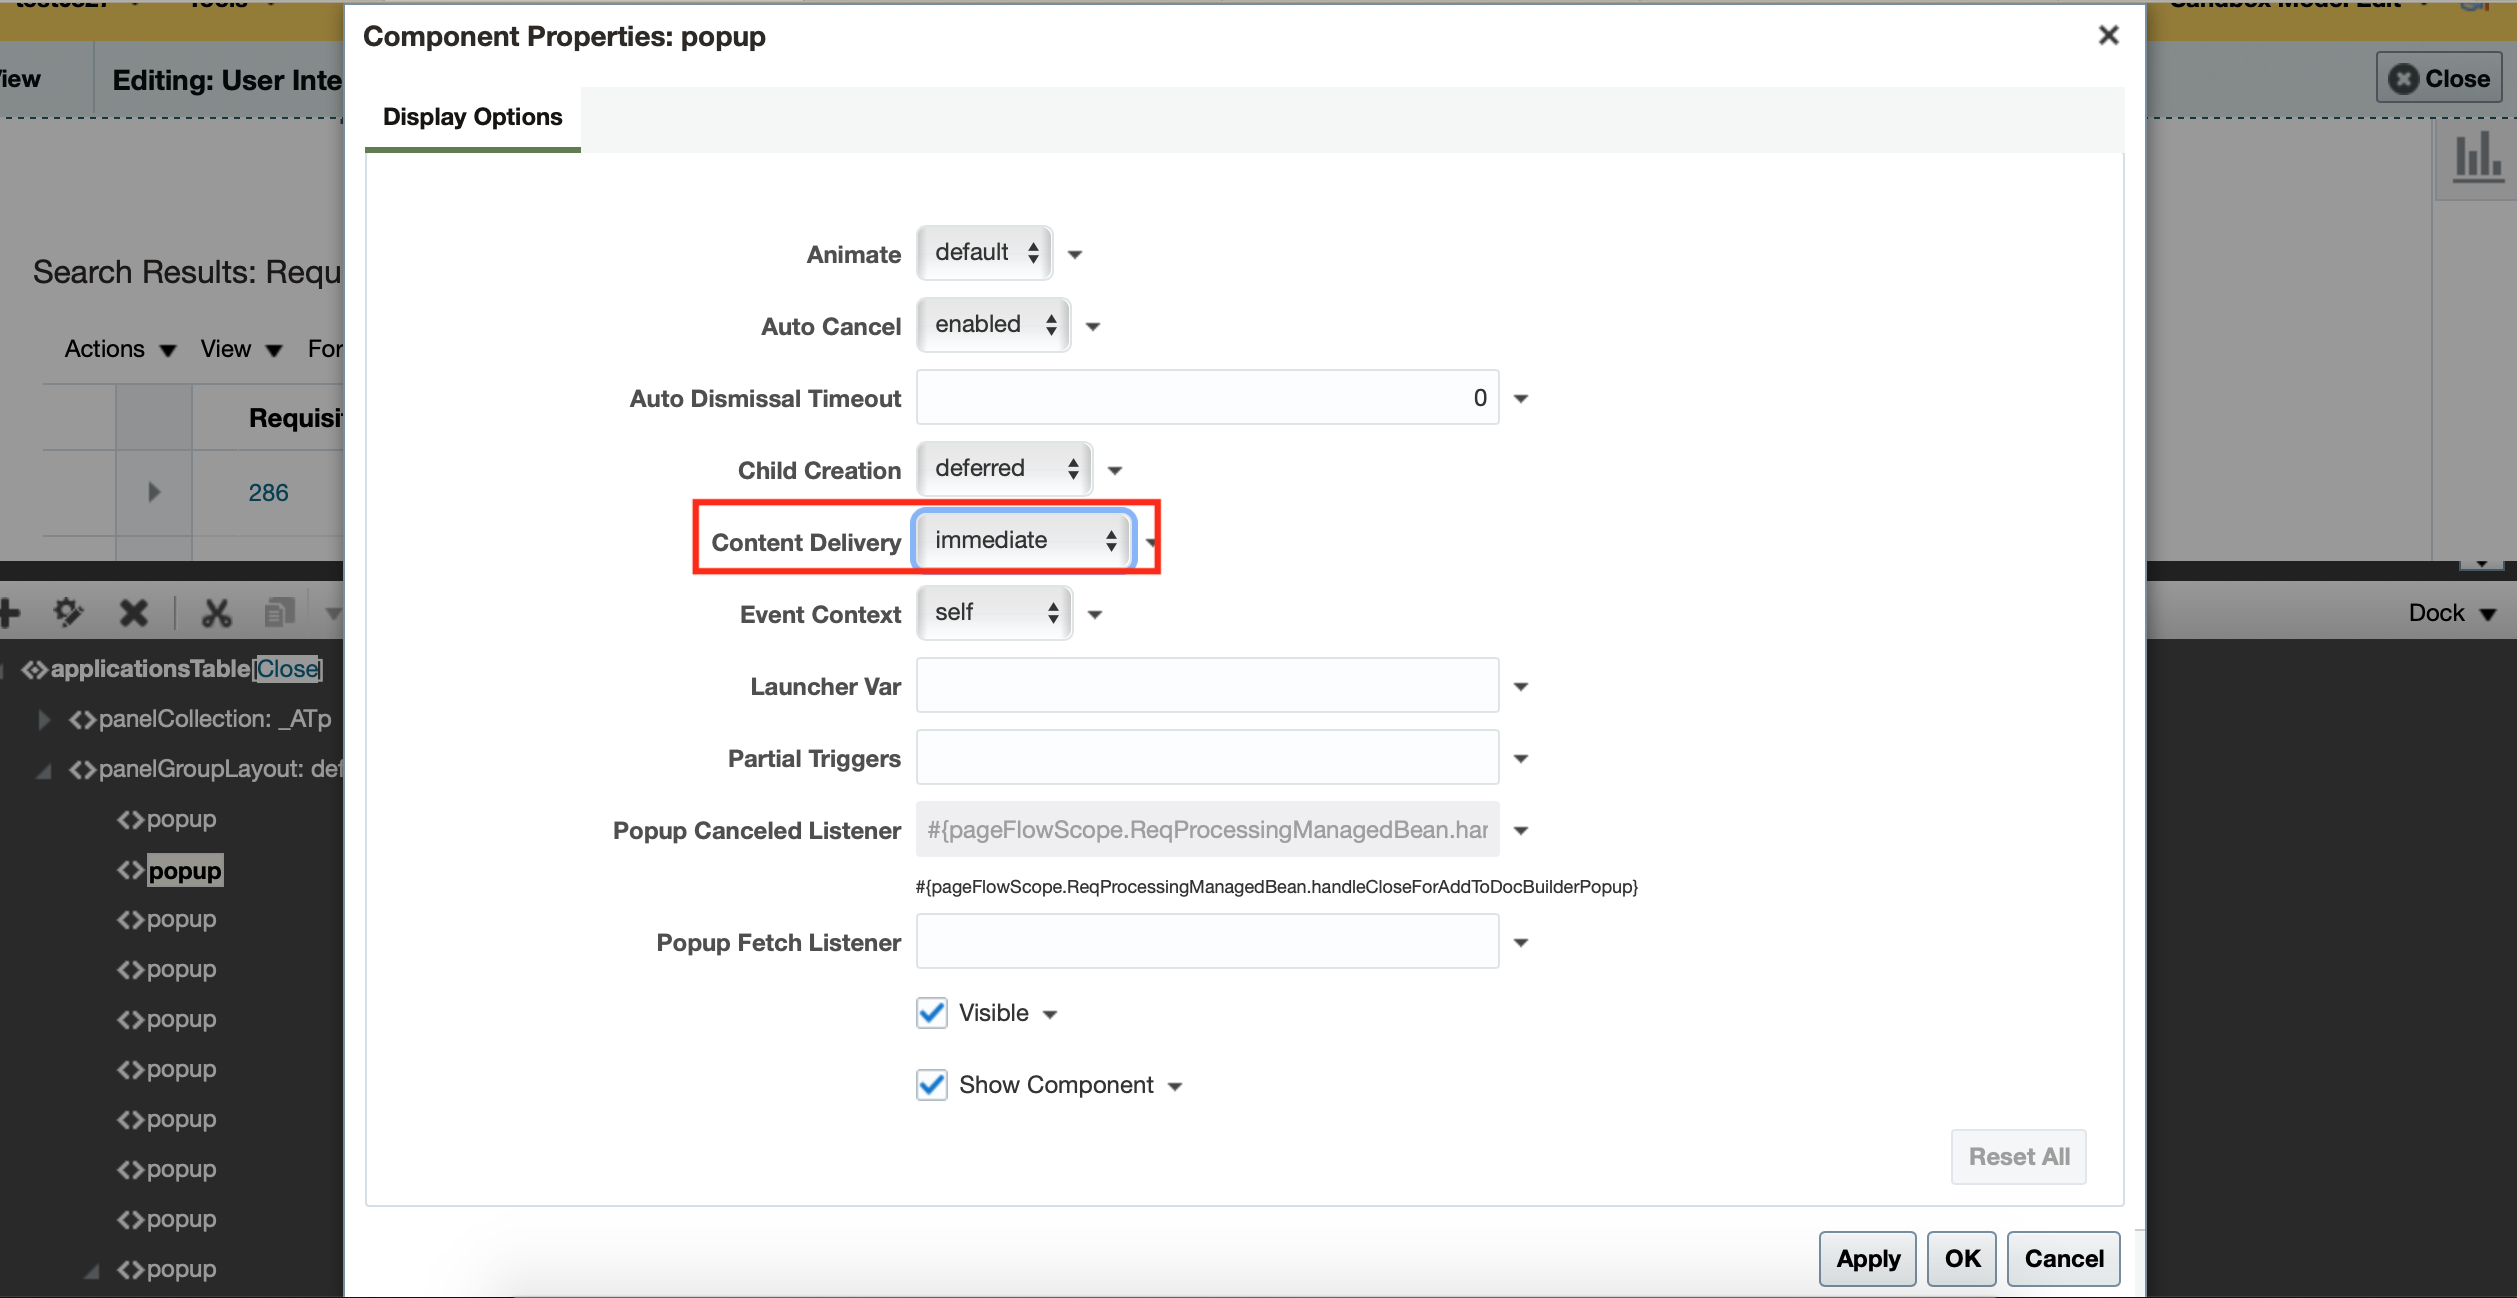Expand the panelCollection: _ATp tree node
Viewport: 2517px width, 1298px height.
pyautogui.click(x=44, y=718)
